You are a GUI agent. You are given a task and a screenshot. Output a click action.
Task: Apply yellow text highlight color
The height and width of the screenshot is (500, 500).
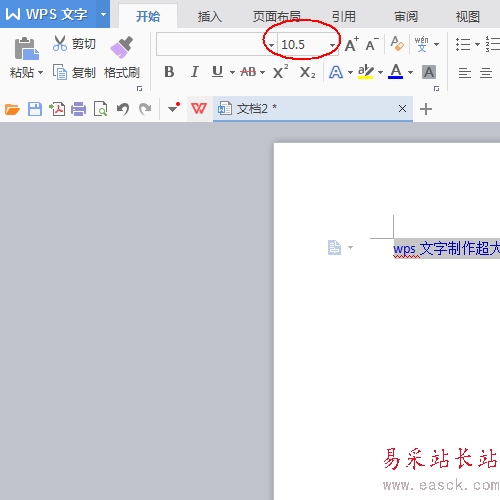tap(365, 71)
